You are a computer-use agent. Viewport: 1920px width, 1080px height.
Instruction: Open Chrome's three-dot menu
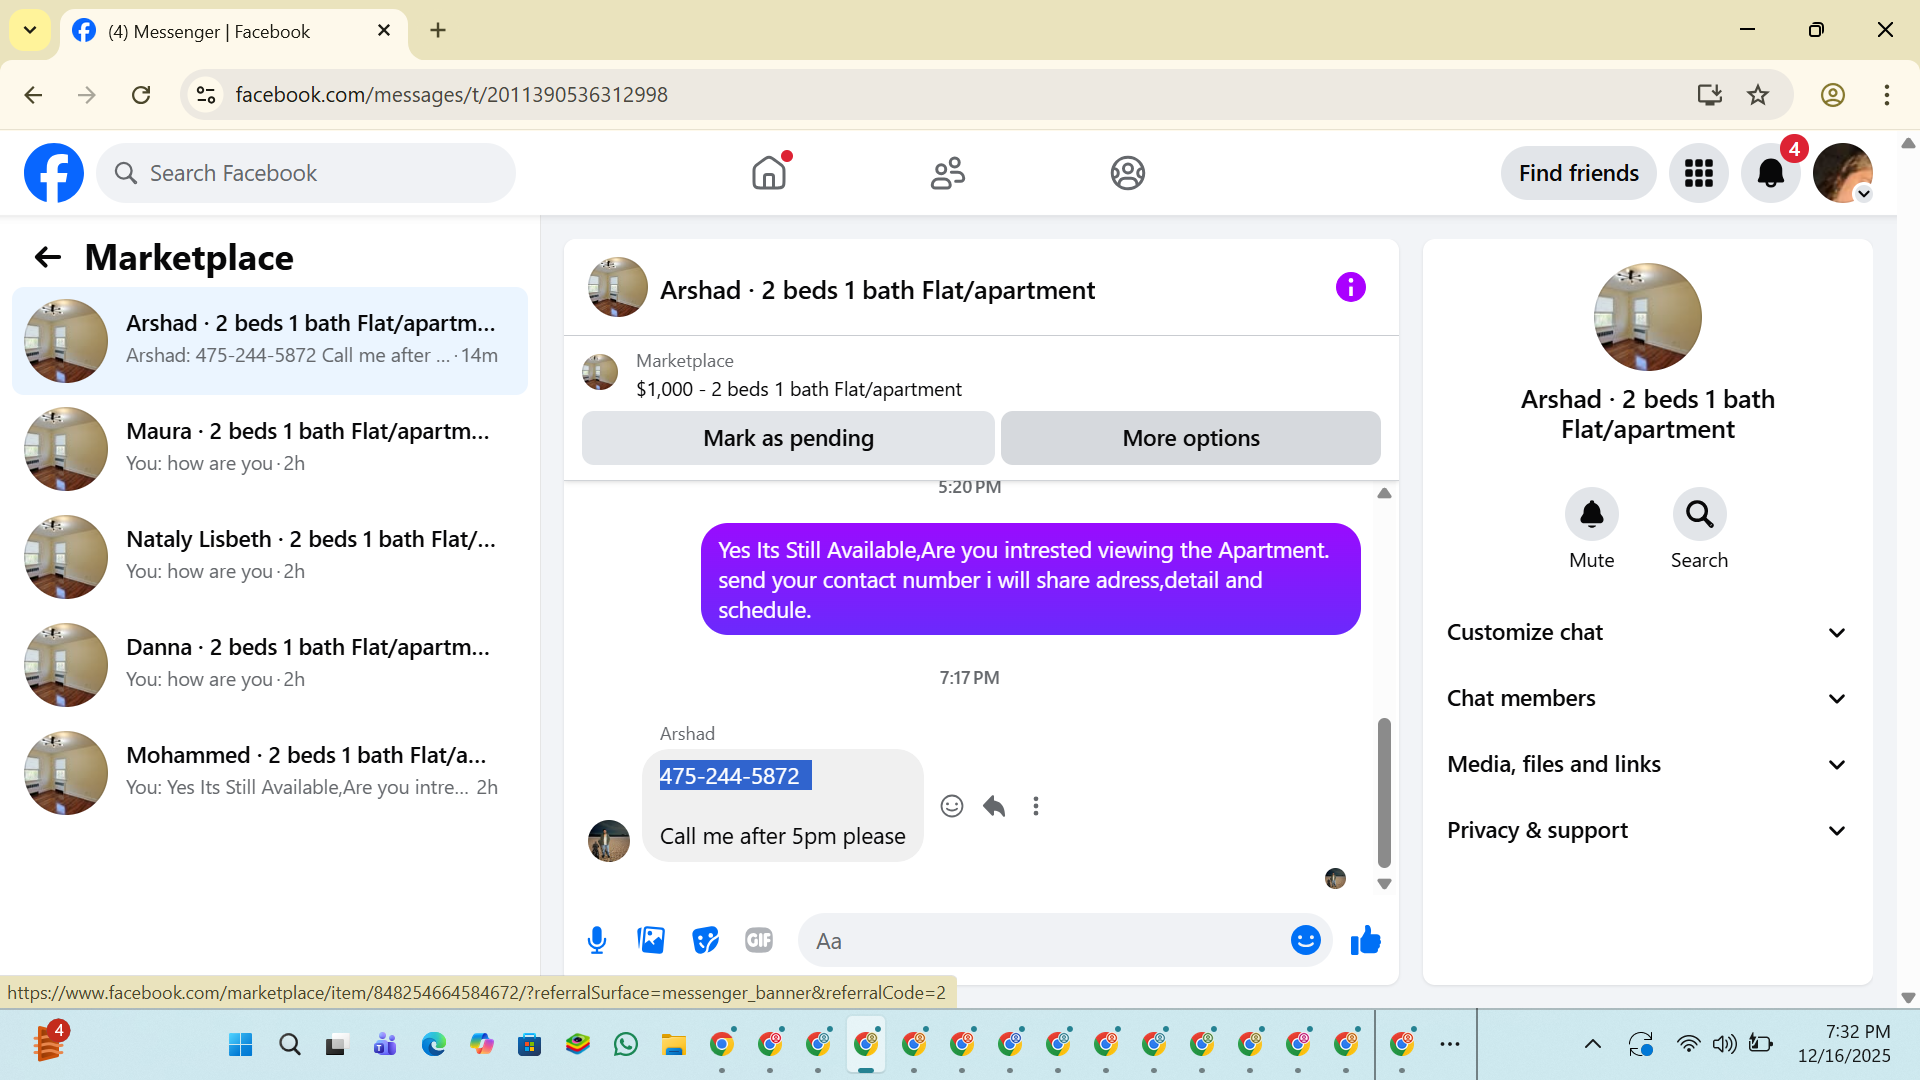coord(1887,95)
